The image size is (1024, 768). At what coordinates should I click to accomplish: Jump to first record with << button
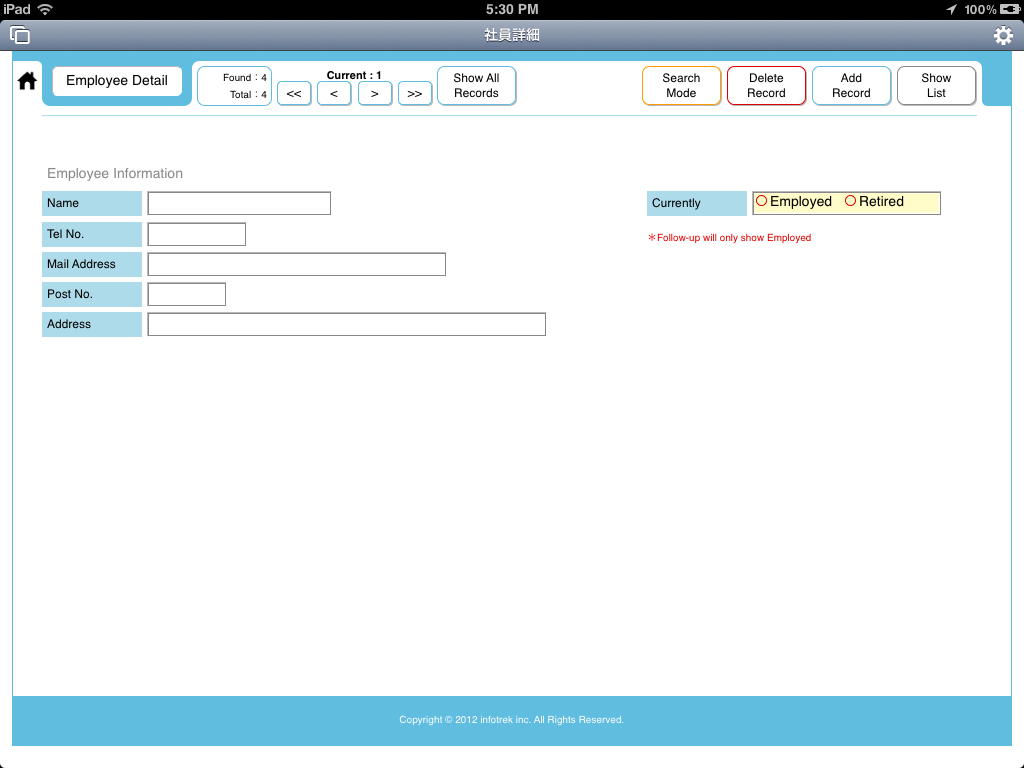tap(294, 94)
